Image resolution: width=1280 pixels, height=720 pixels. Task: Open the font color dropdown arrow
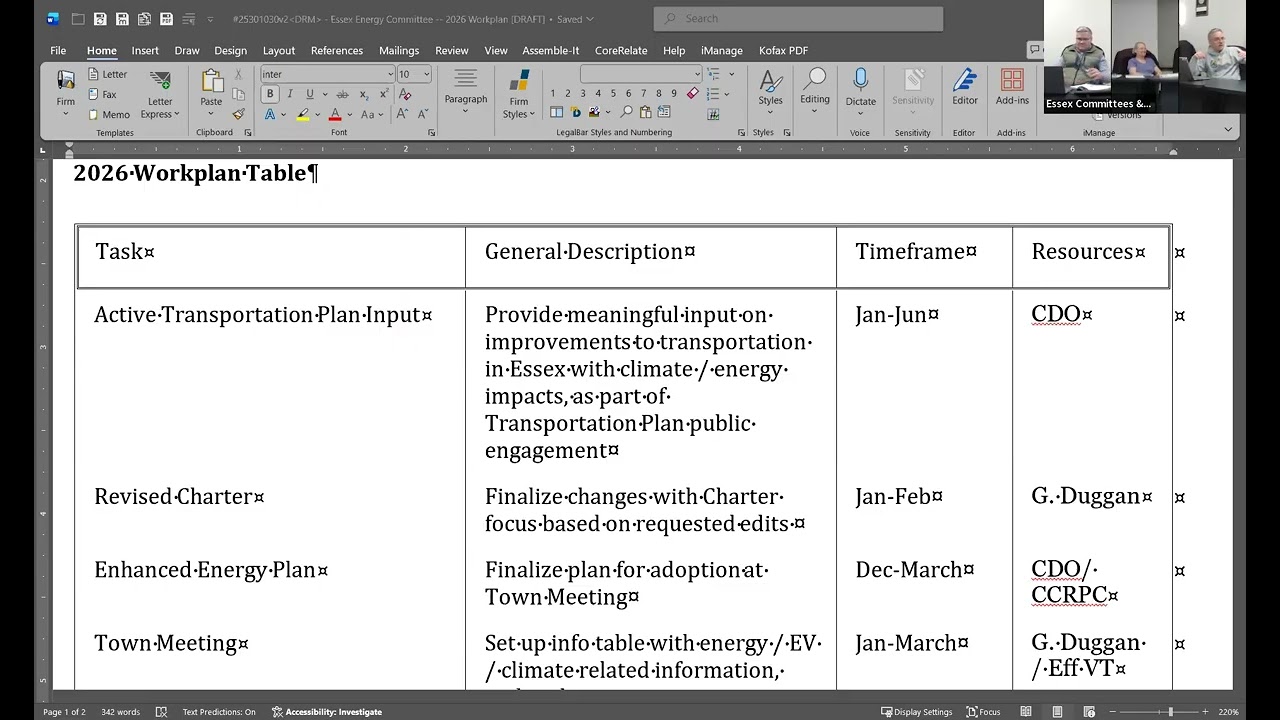pyautogui.click(x=350, y=114)
